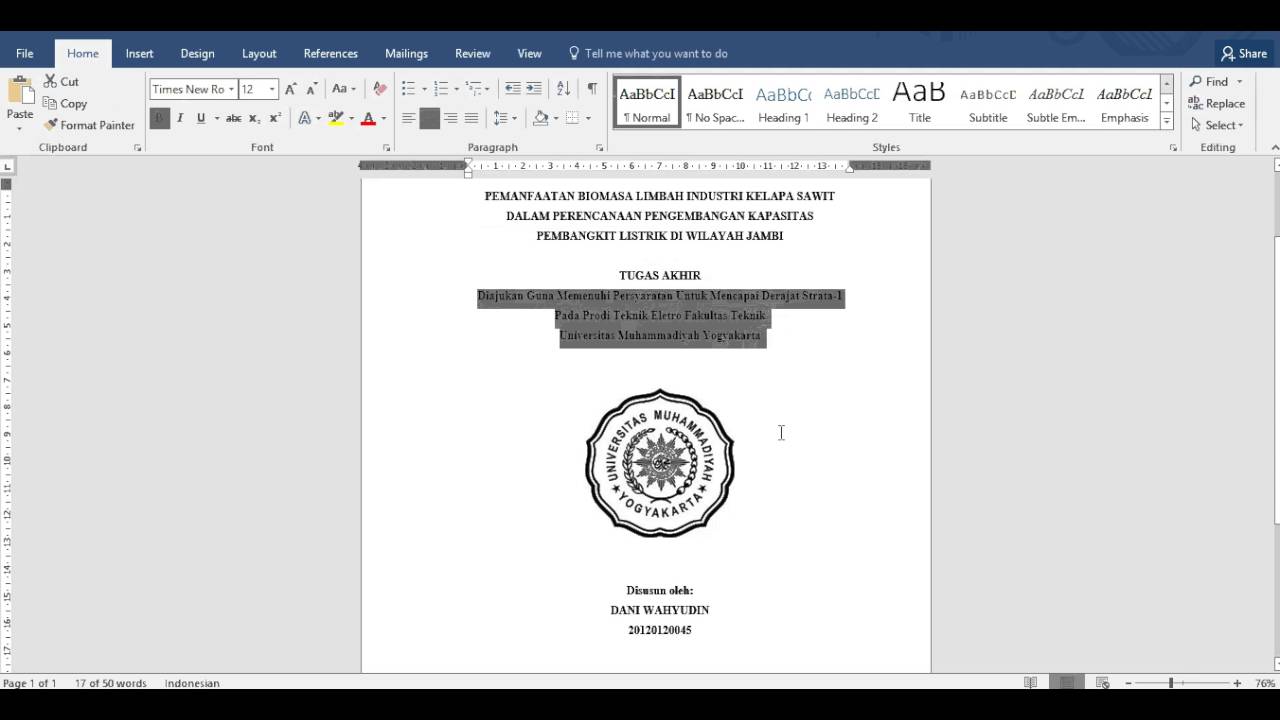Apply the Heading 1 style
Image resolution: width=1280 pixels, height=720 pixels.
pos(783,104)
